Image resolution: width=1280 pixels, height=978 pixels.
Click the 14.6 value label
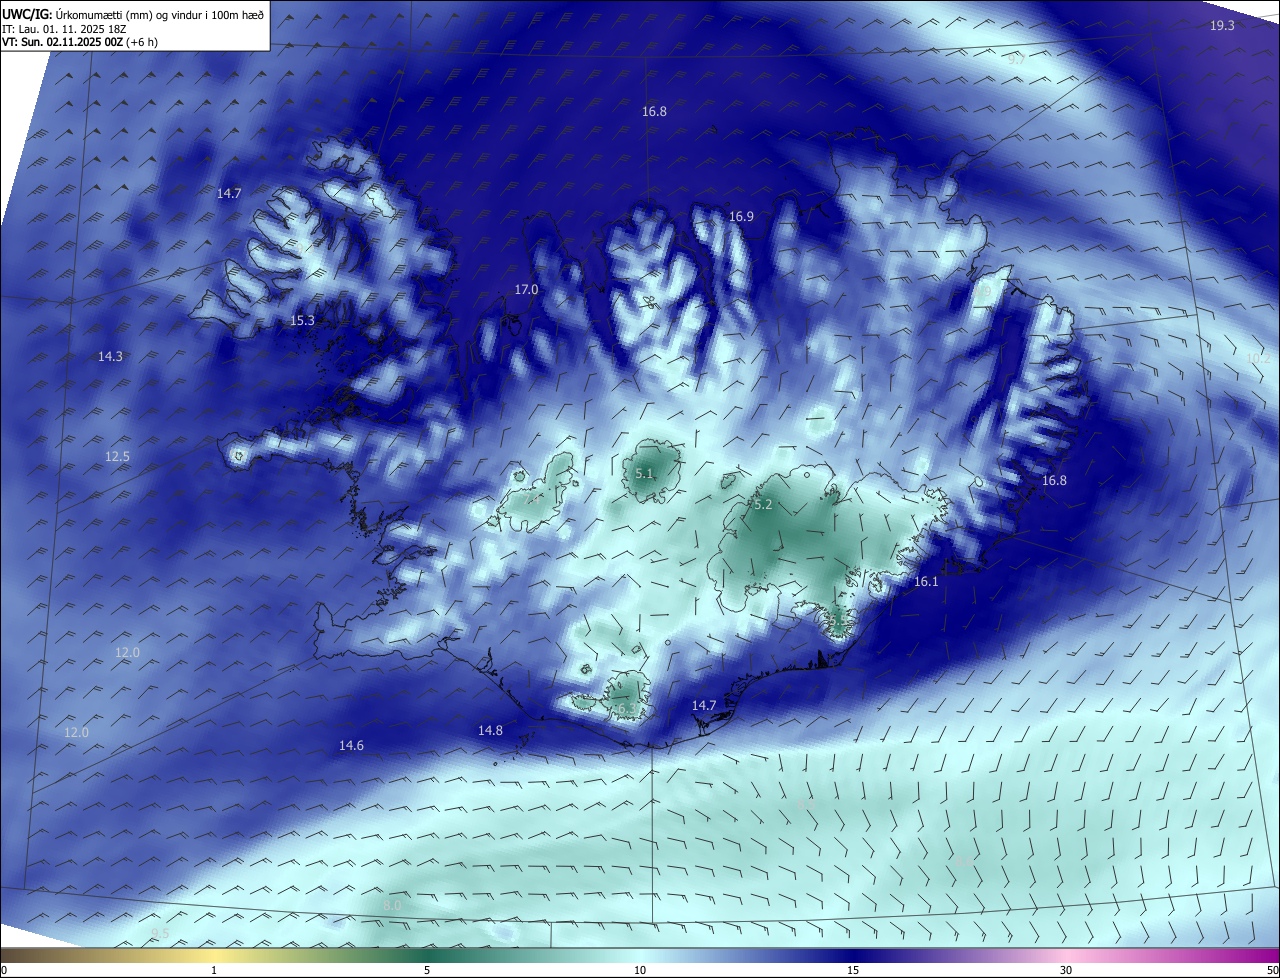pos(351,745)
